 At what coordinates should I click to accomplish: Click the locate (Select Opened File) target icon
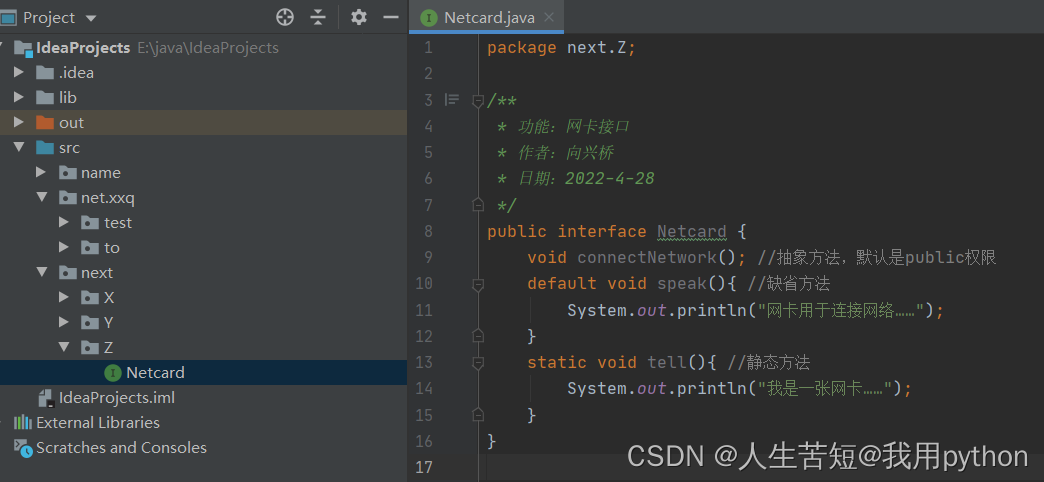click(285, 17)
